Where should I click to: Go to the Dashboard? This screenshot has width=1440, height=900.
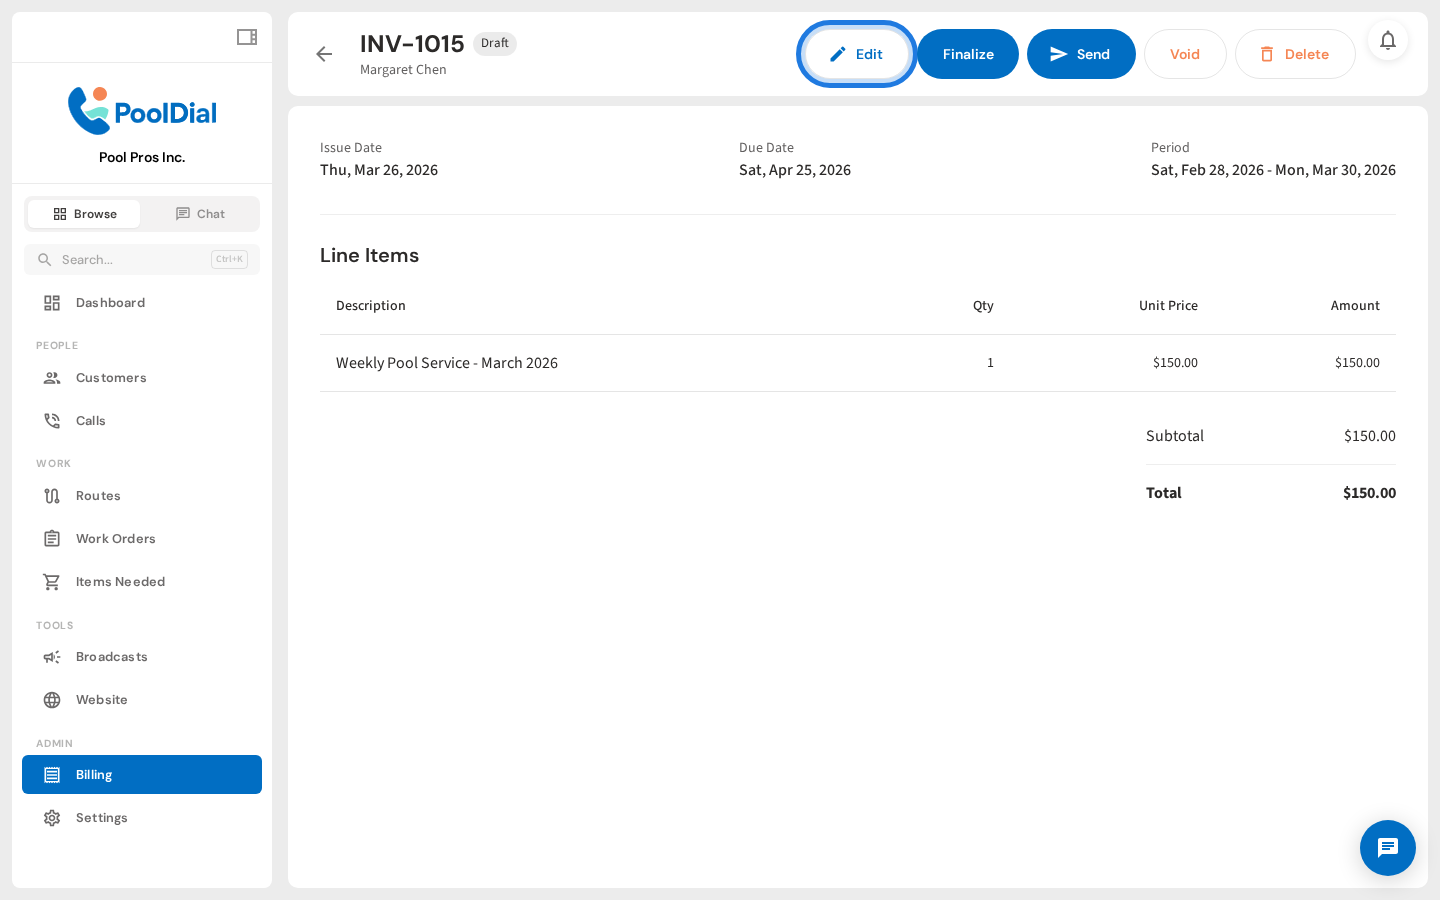click(x=110, y=302)
